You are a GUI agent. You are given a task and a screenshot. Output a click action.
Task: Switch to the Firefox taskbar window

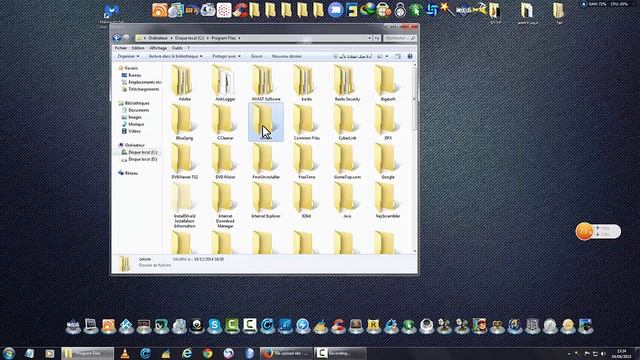click(x=286, y=353)
